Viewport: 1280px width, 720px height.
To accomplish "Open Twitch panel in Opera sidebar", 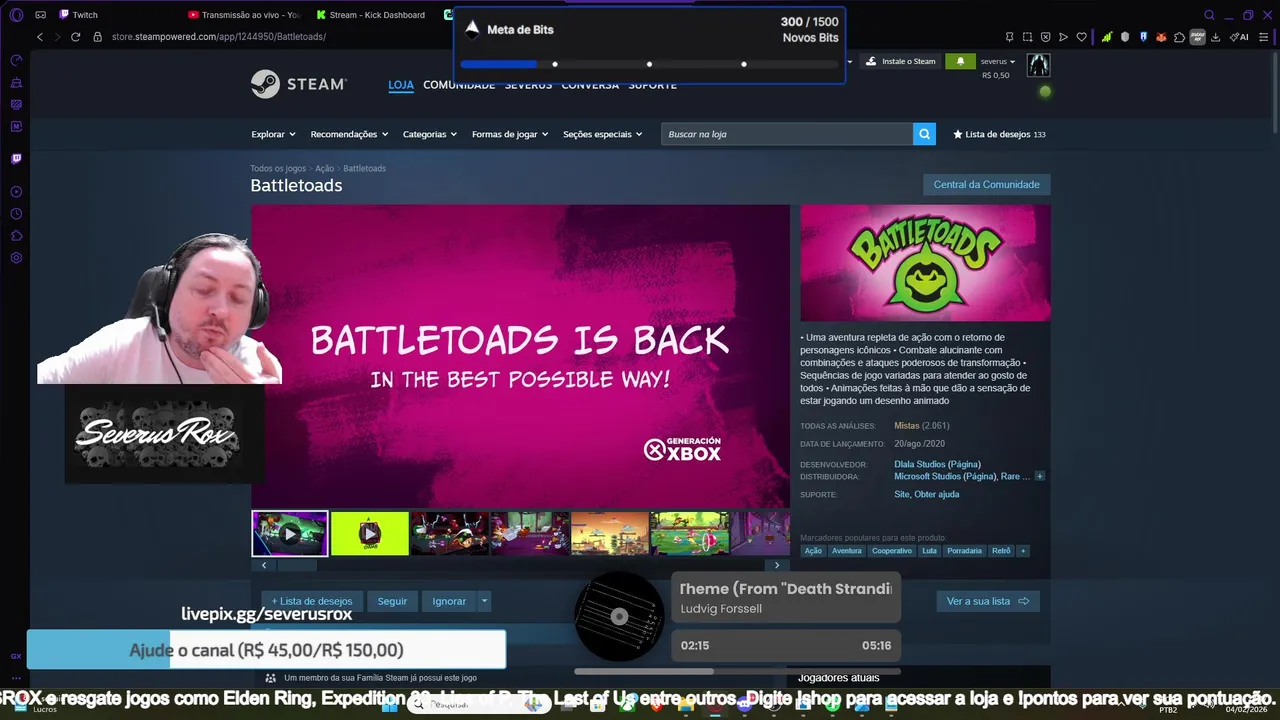I will click(16, 158).
